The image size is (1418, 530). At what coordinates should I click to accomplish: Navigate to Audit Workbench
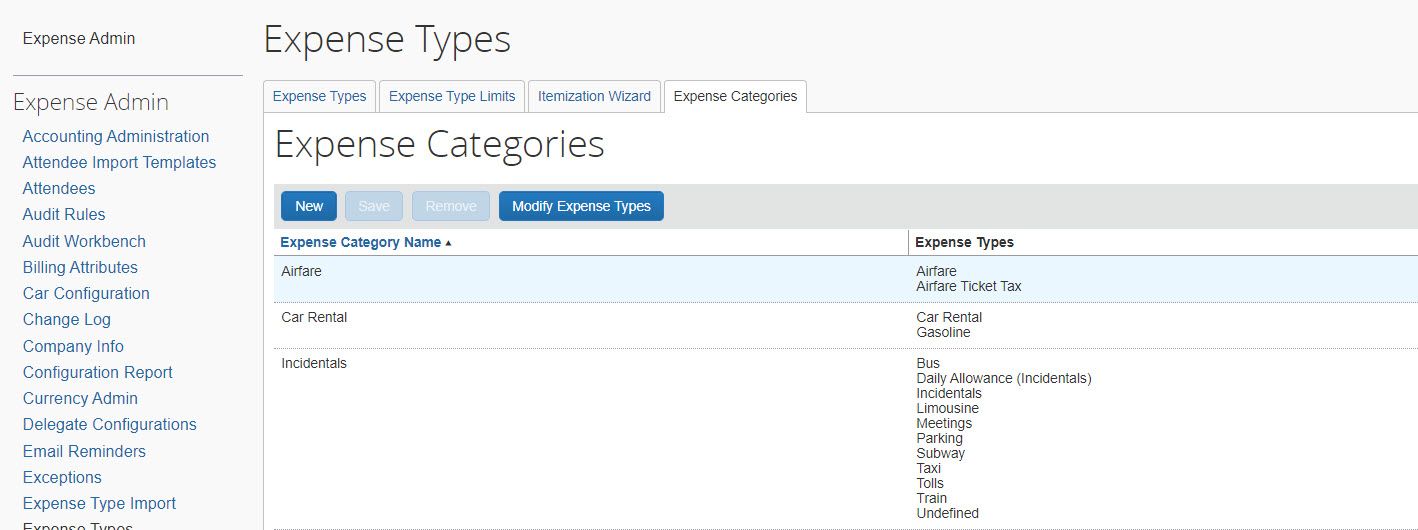(84, 241)
